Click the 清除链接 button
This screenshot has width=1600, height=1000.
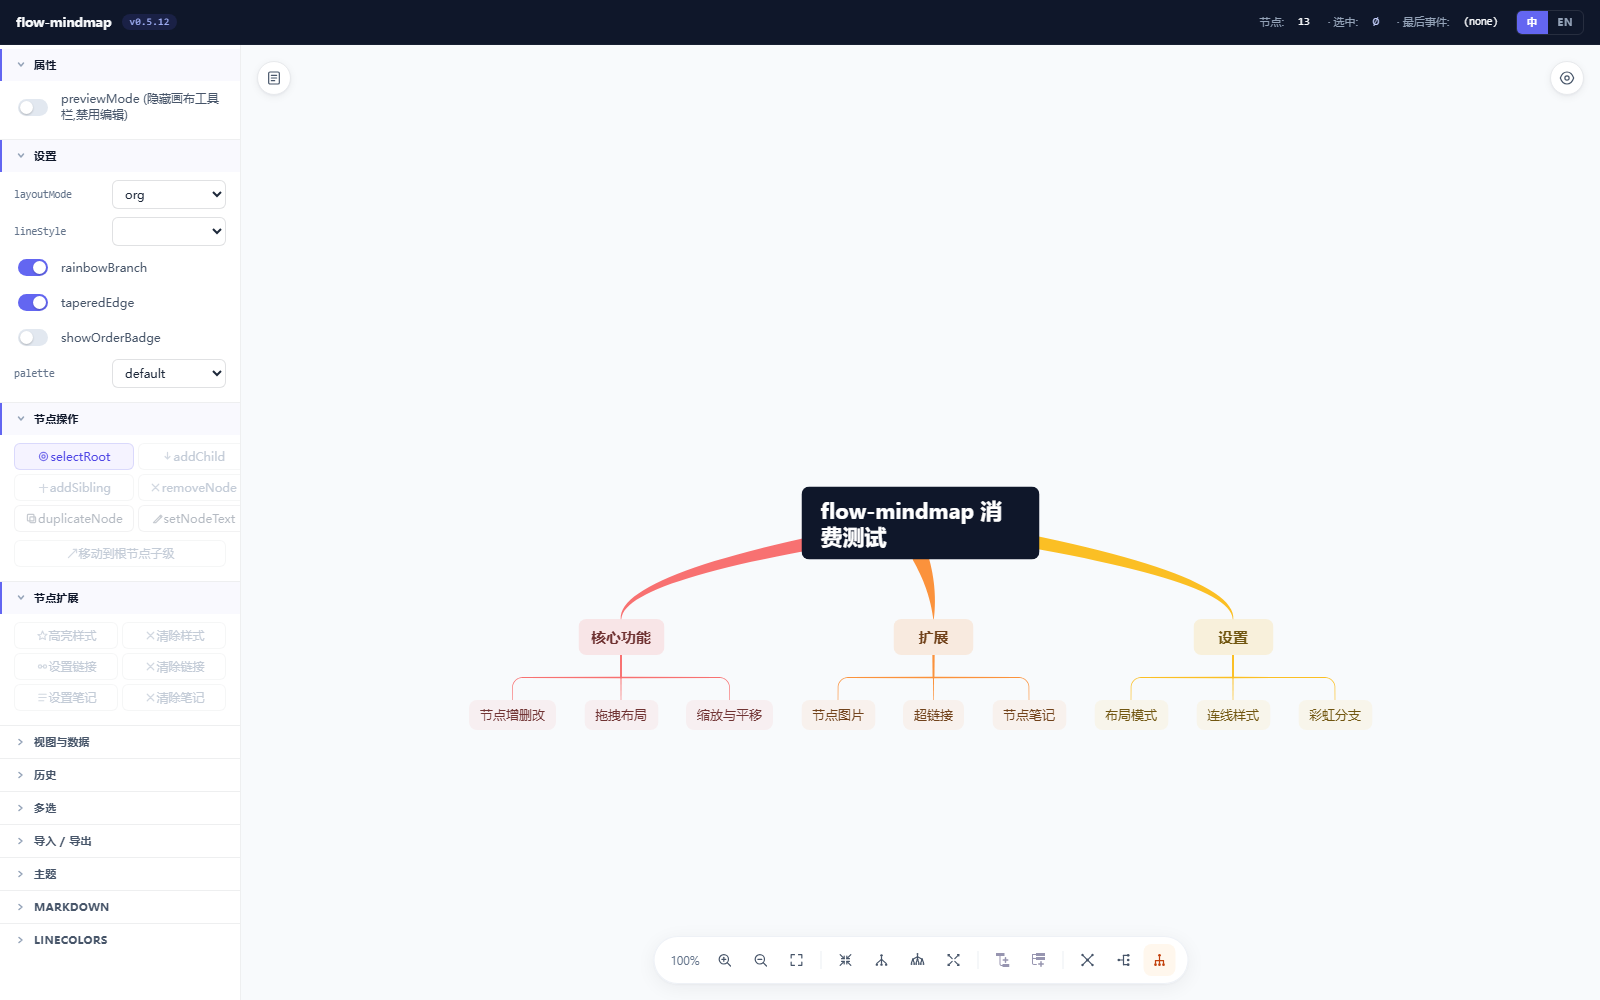[x=174, y=667]
